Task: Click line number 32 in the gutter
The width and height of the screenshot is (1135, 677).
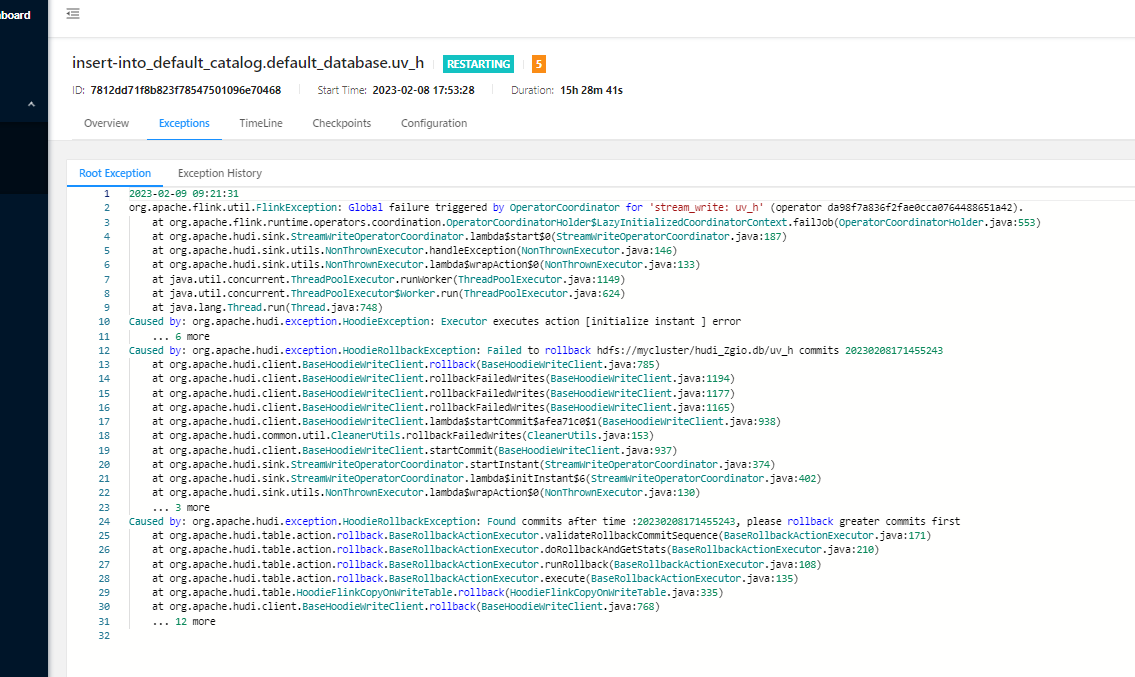Action: coord(104,636)
